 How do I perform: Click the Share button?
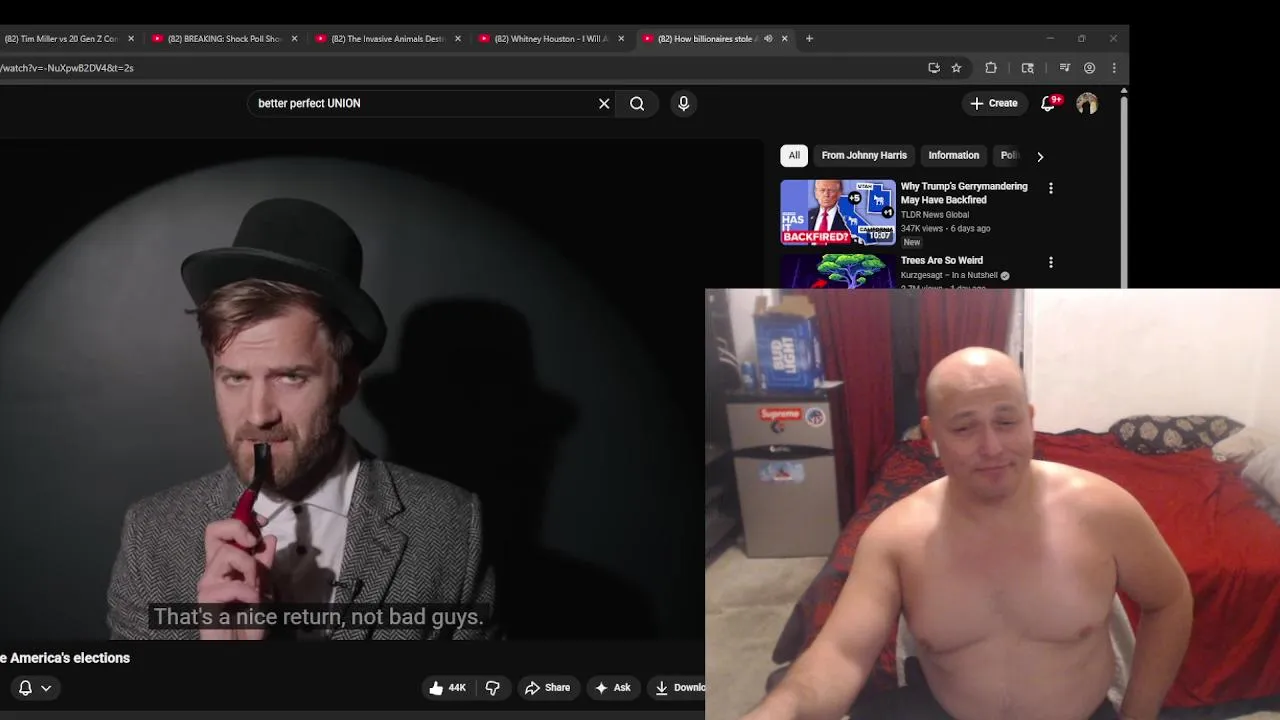547,688
